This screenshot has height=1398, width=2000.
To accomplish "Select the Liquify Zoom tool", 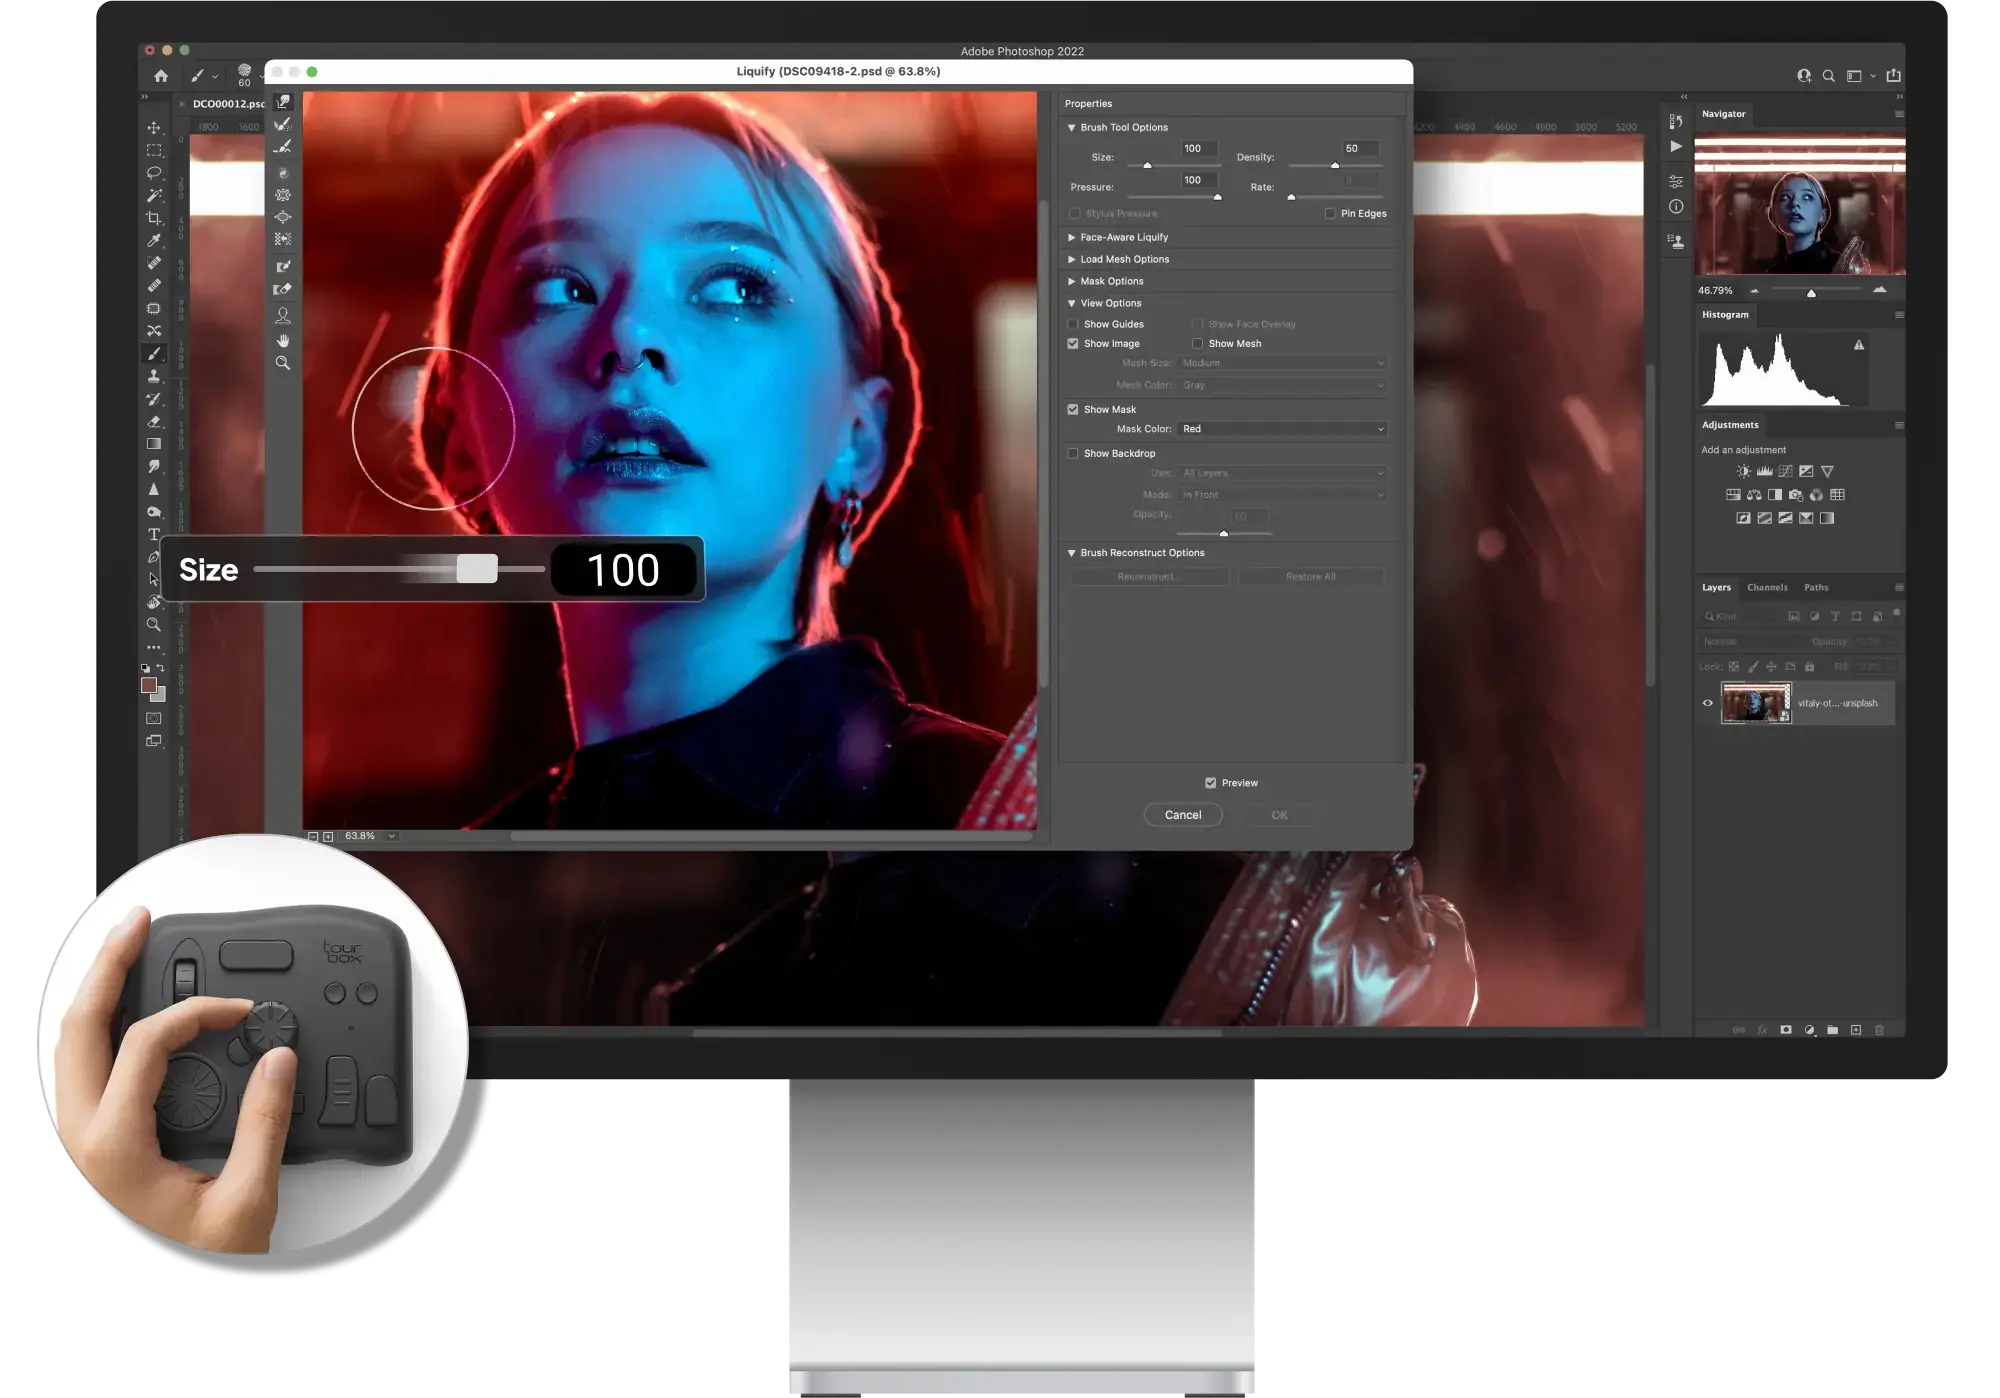I will [283, 363].
